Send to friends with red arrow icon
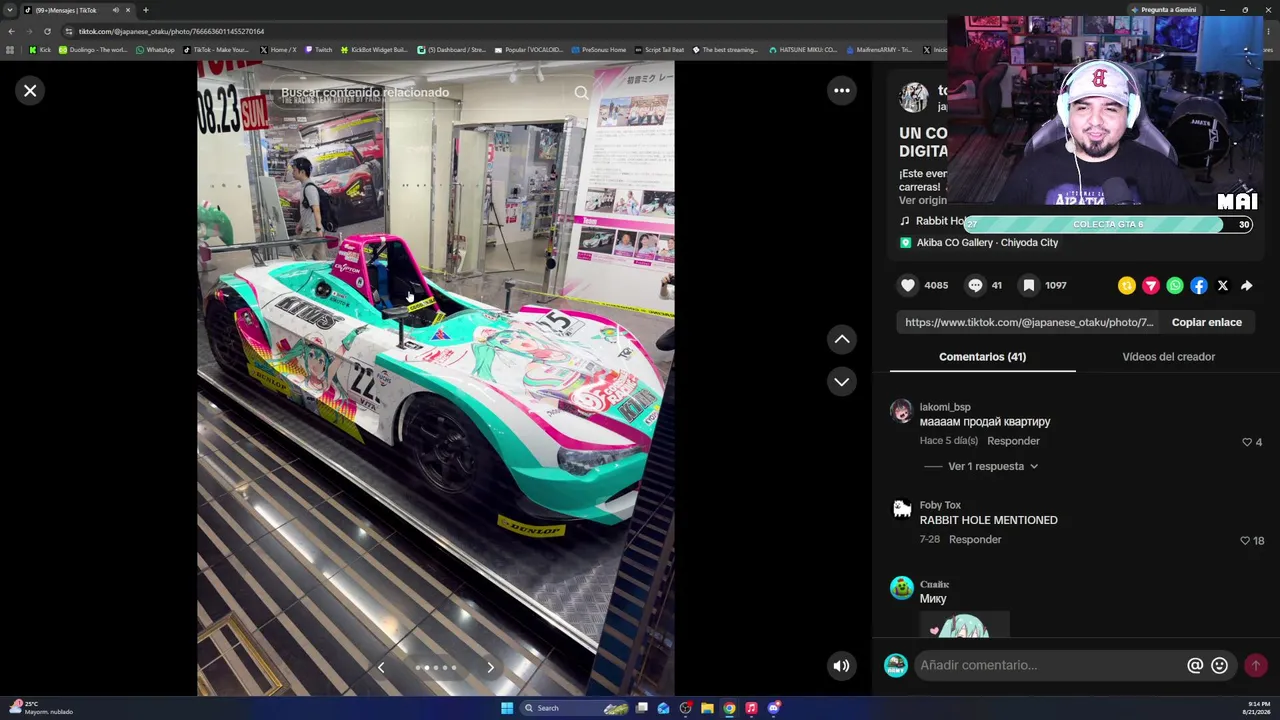This screenshot has height=720, width=1280. pyautogui.click(x=1151, y=286)
